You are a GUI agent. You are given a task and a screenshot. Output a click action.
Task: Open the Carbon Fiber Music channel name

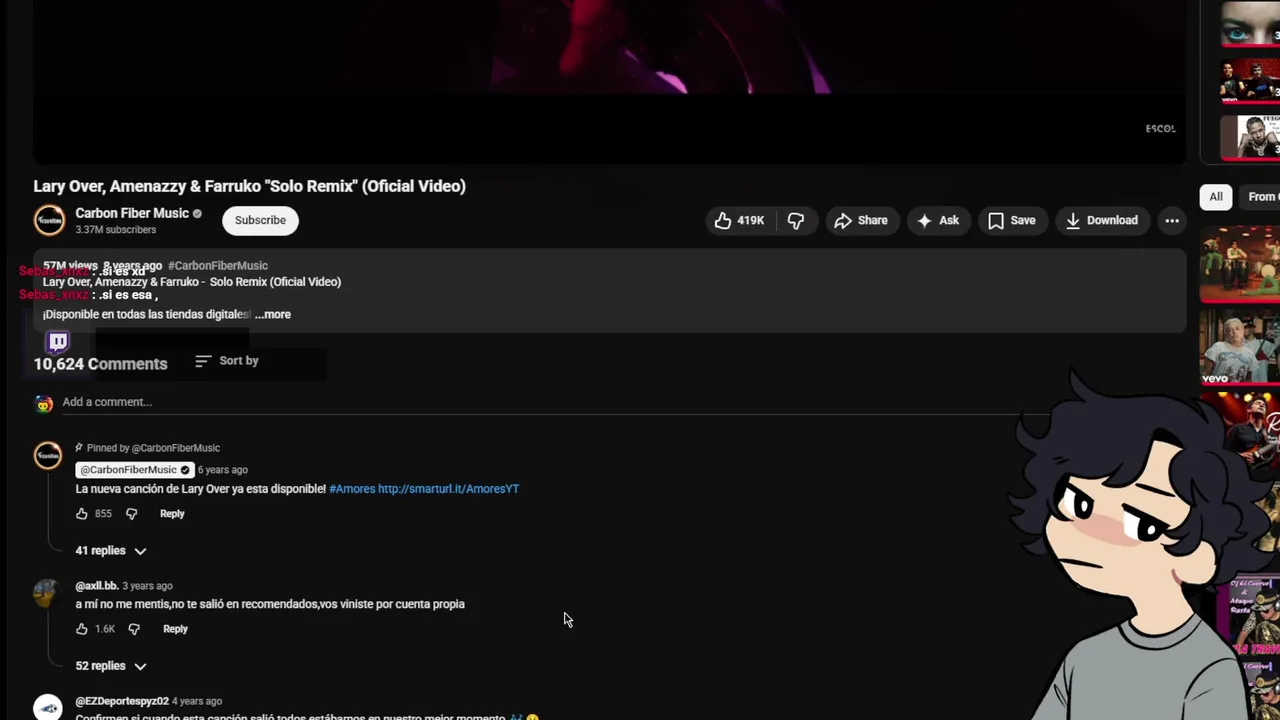pos(132,213)
